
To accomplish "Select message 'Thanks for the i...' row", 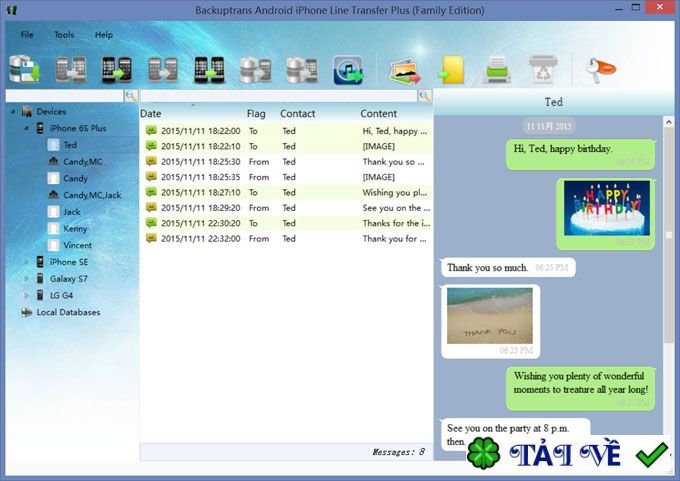I will click(x=287, y=223).
